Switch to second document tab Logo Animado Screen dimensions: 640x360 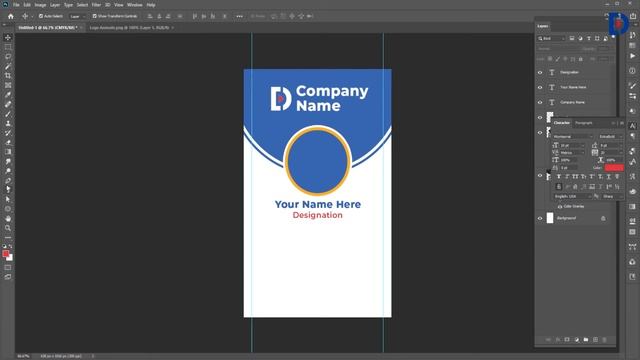[130, 28]
